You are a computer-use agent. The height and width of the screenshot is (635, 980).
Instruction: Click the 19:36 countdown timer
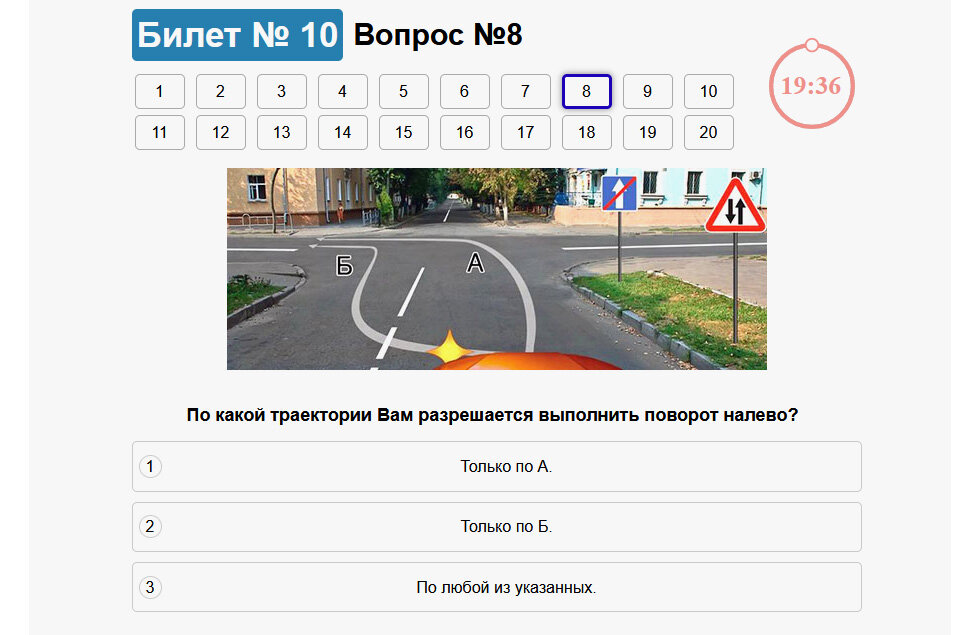[811, 86]
